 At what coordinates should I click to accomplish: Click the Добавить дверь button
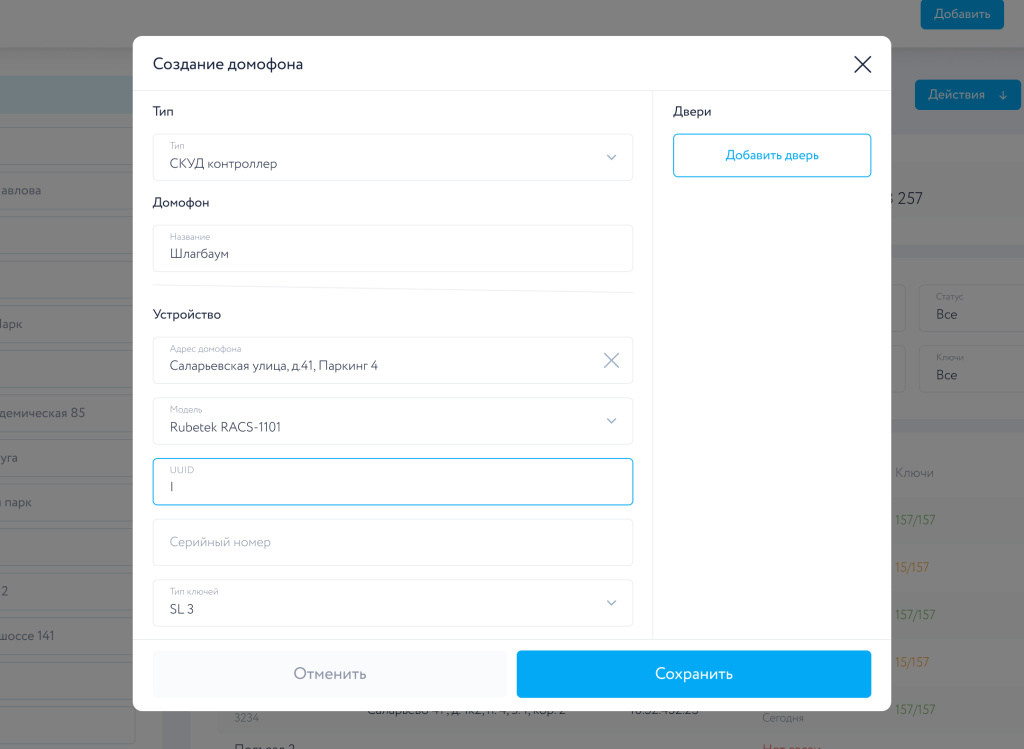[x=772, y=156]
